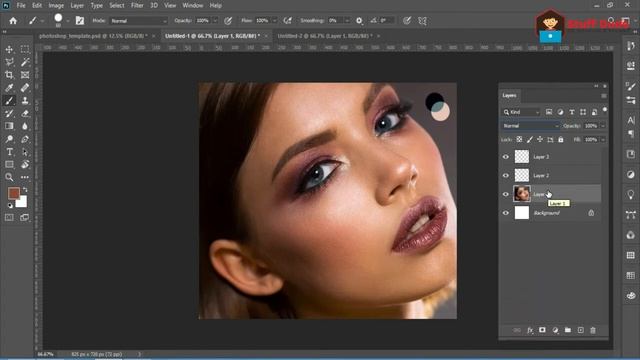Select the Eyedropper tool
Viewport: 640px width, 360px height.
point(9,88)
